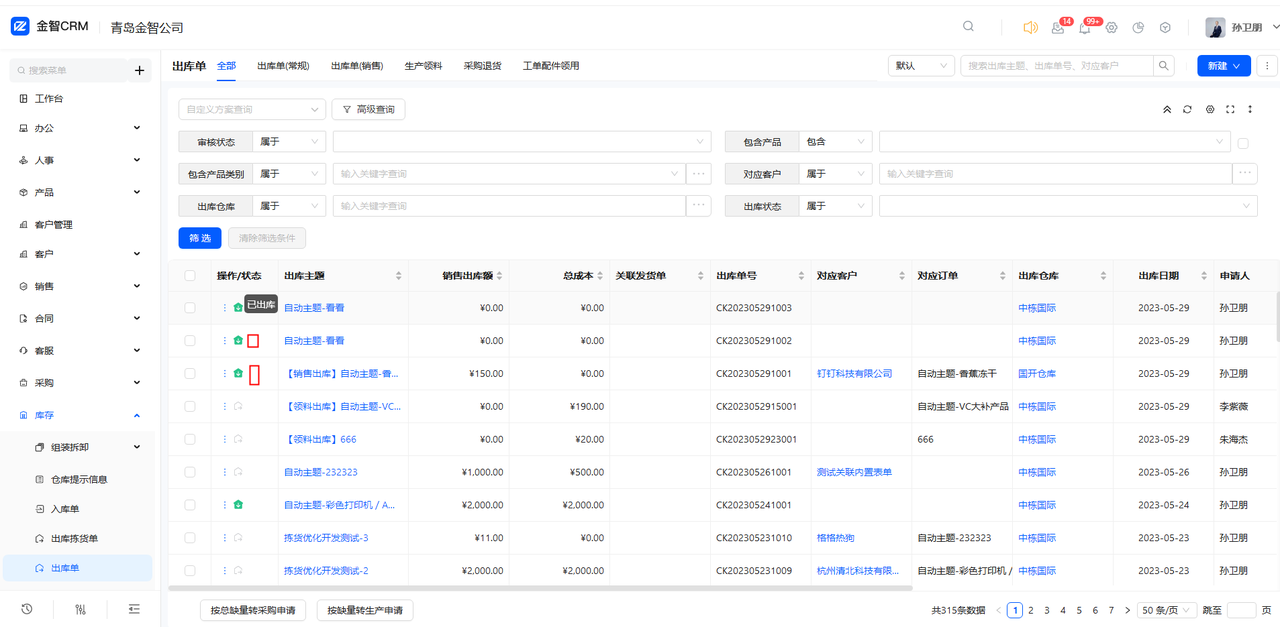Image resolution: width=1280 pixels, height=627 pixels.
Task: Check the row for CK202305915001
Action: [190, 407]
